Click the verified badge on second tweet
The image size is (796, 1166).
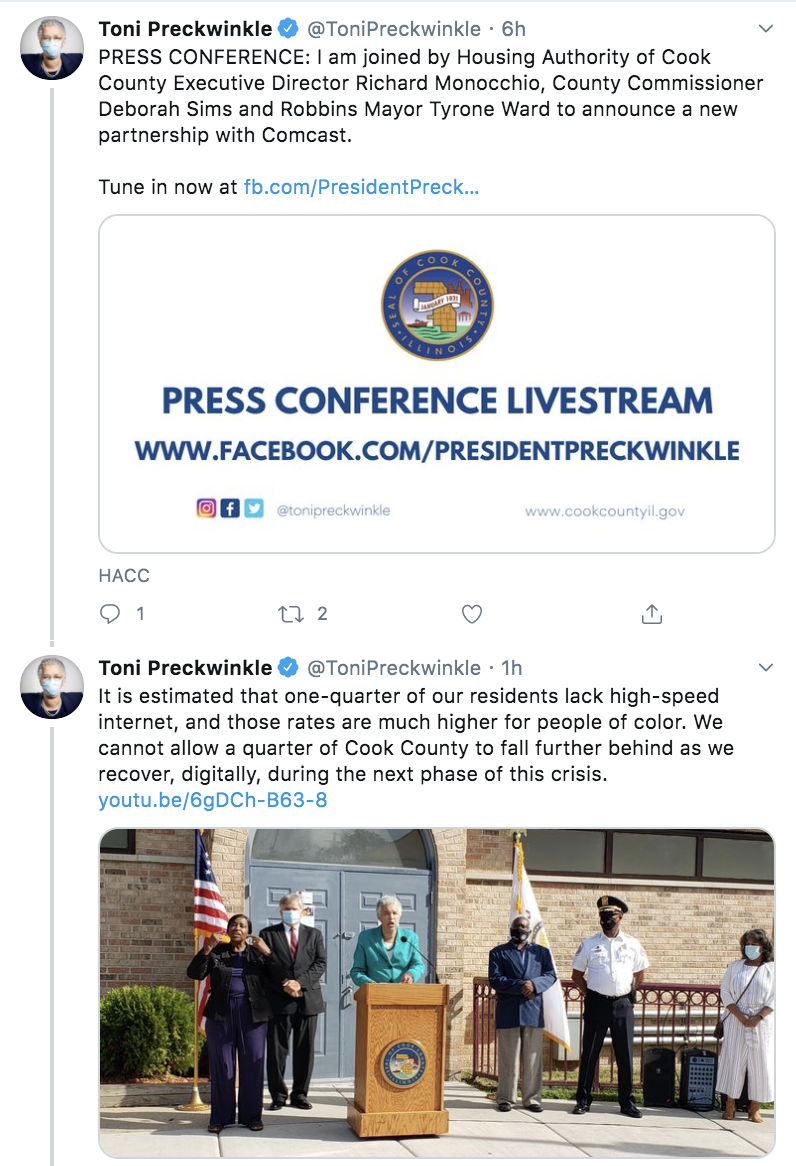click(x=289, y=667)
